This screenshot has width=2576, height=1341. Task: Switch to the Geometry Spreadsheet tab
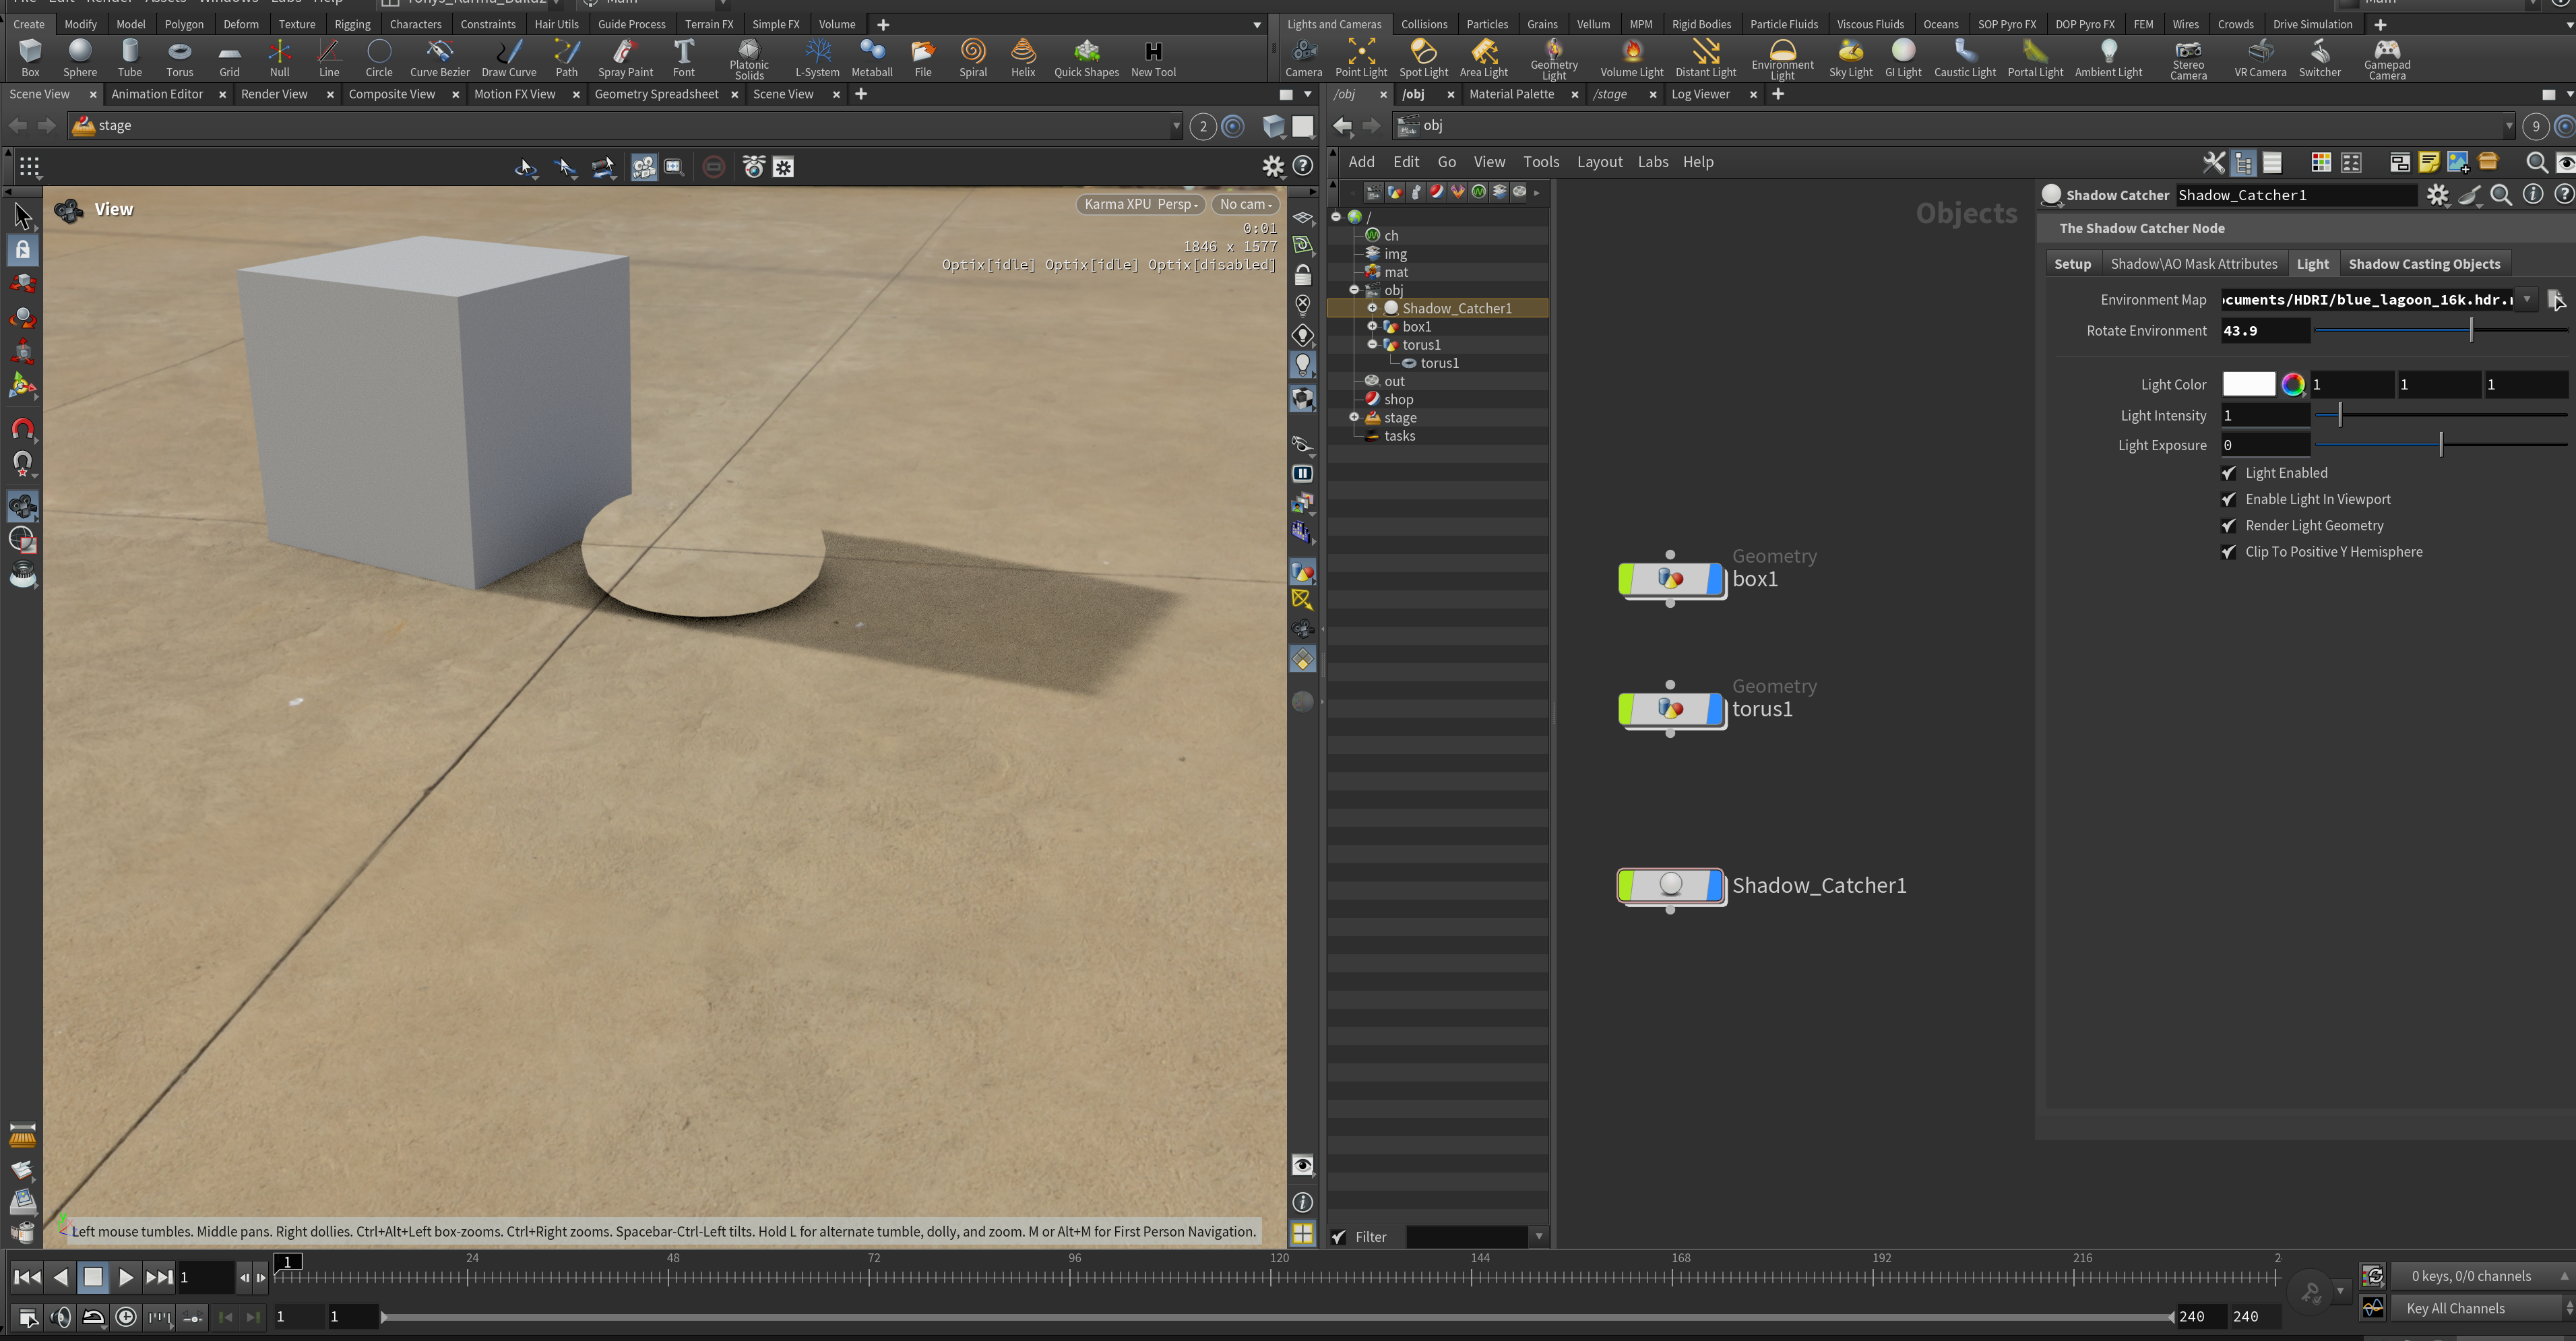(656, 94)
